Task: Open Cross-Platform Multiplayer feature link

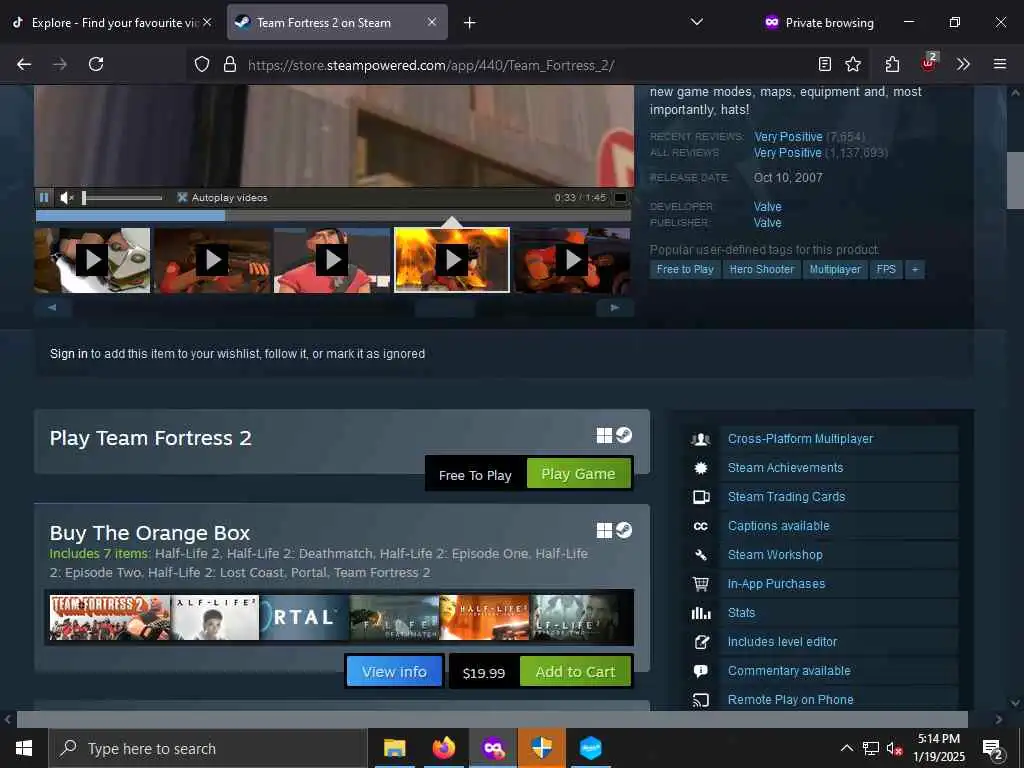Action: click(800, 439)
